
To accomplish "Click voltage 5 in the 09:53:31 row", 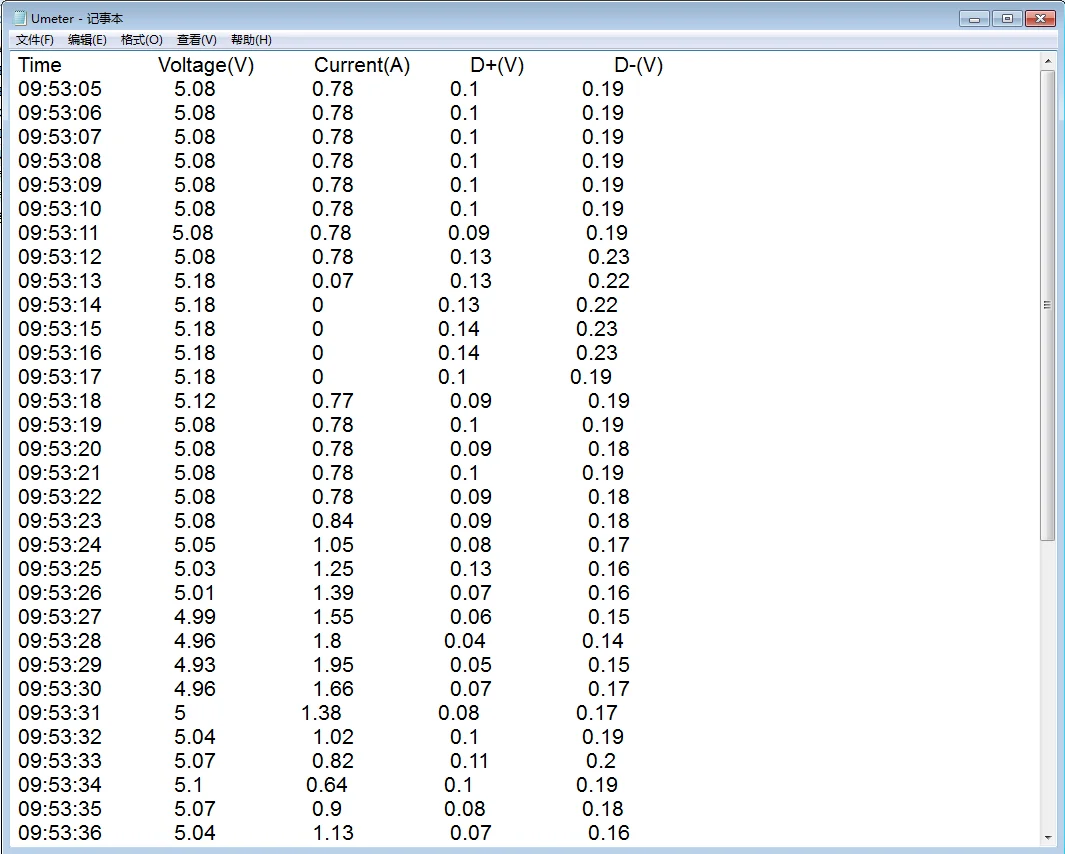I will point(180,713).
